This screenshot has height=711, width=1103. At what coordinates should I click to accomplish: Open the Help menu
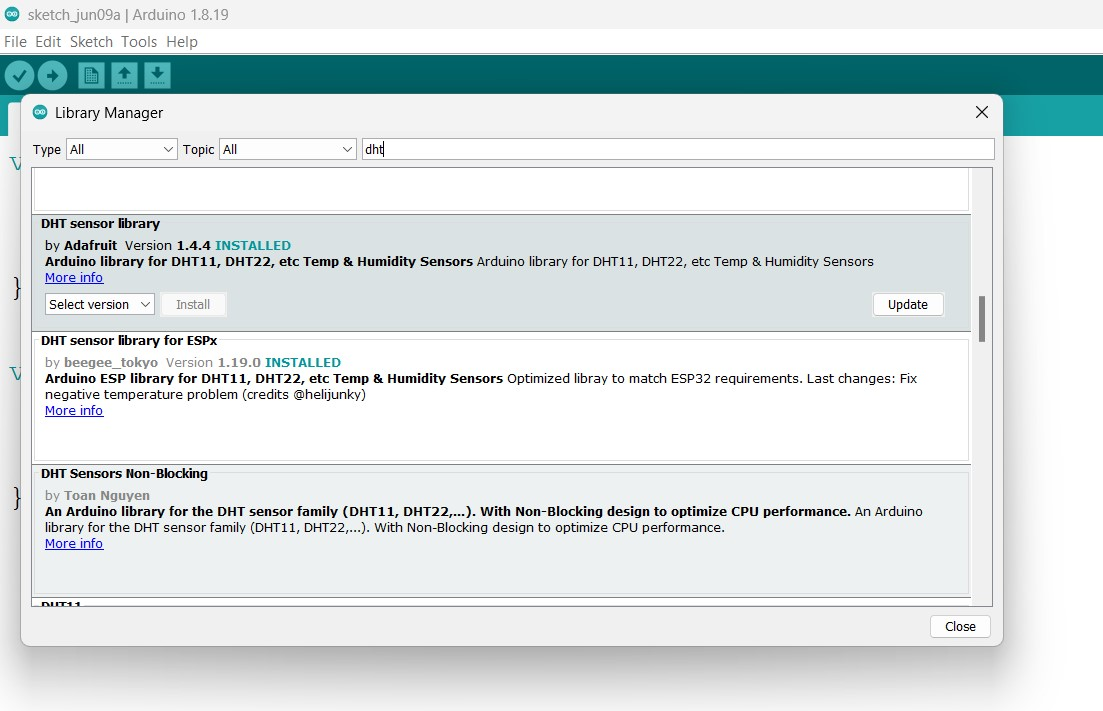click(182, 42)
